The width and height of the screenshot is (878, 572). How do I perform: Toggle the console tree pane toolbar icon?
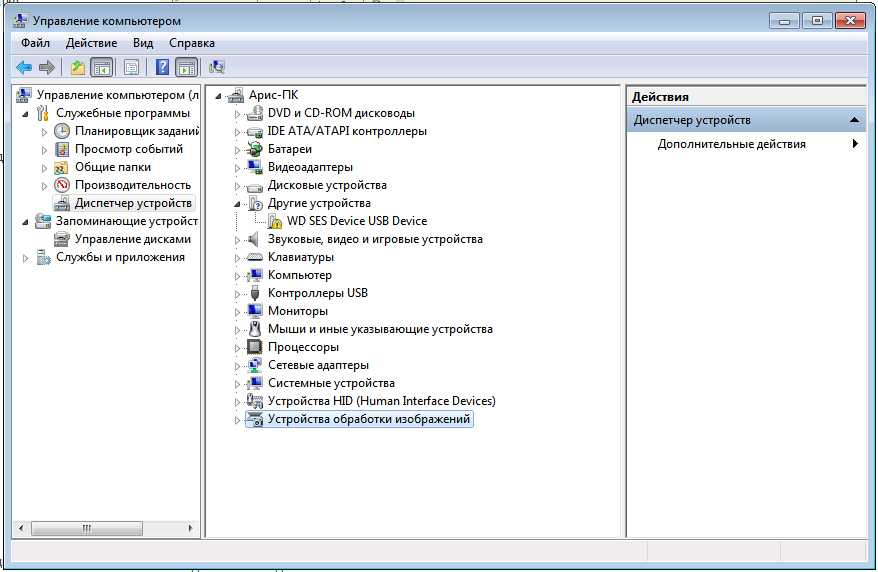tap(101, 68)
